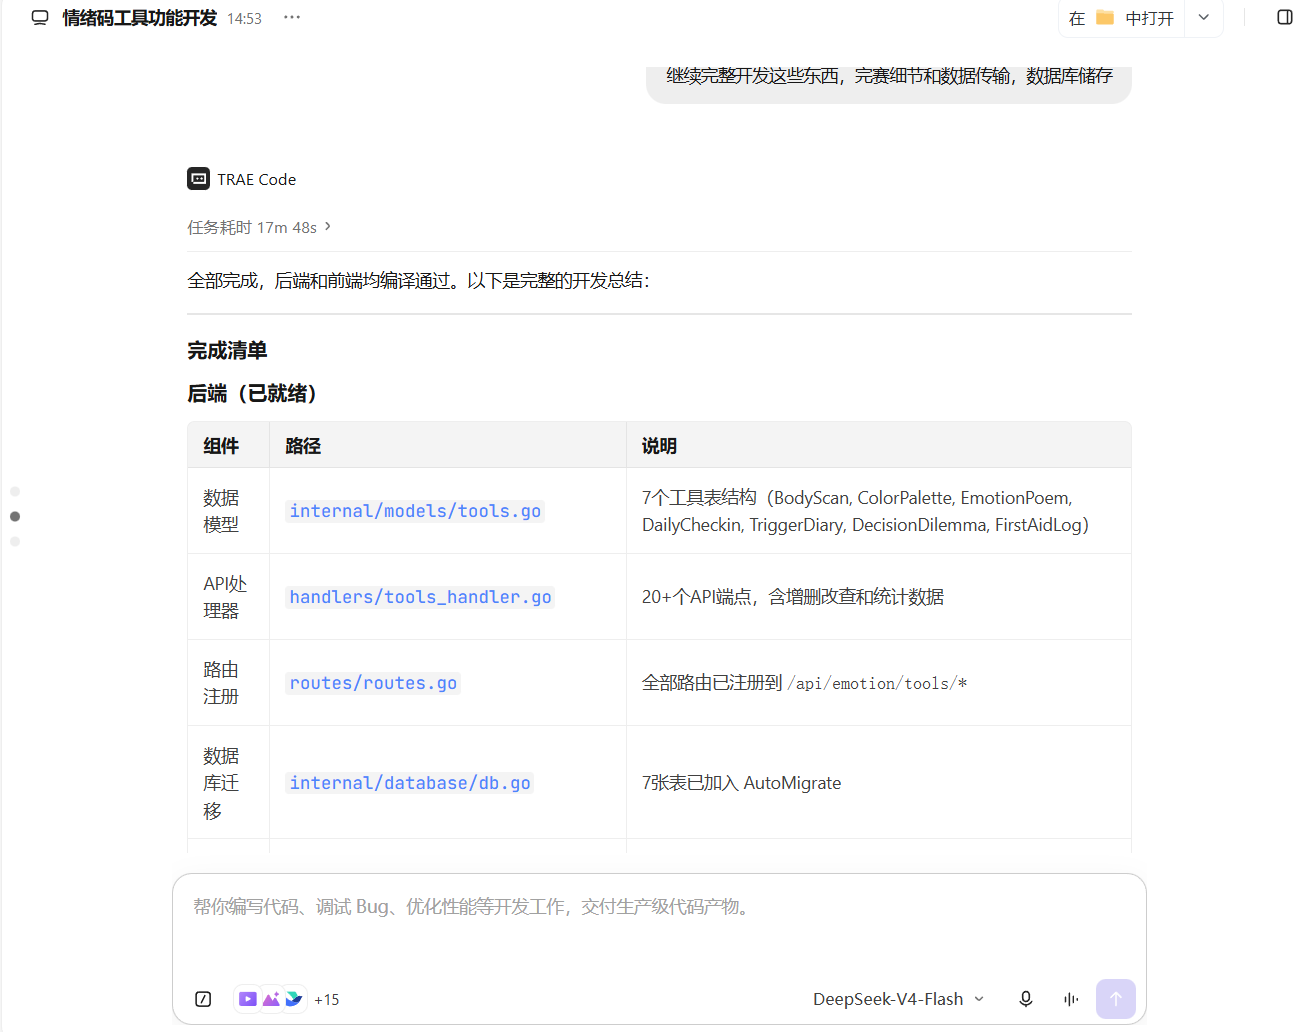Click the folder icon next to 中打开

coord(1105,18)
